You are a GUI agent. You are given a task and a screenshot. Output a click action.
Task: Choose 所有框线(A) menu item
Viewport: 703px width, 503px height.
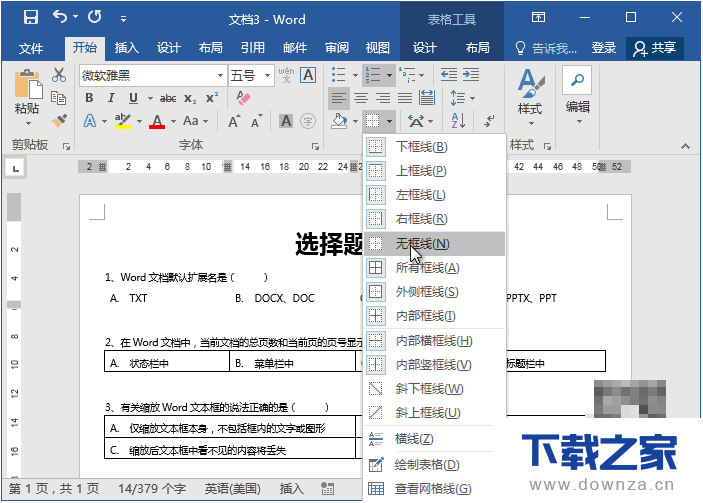click(434, 268)
